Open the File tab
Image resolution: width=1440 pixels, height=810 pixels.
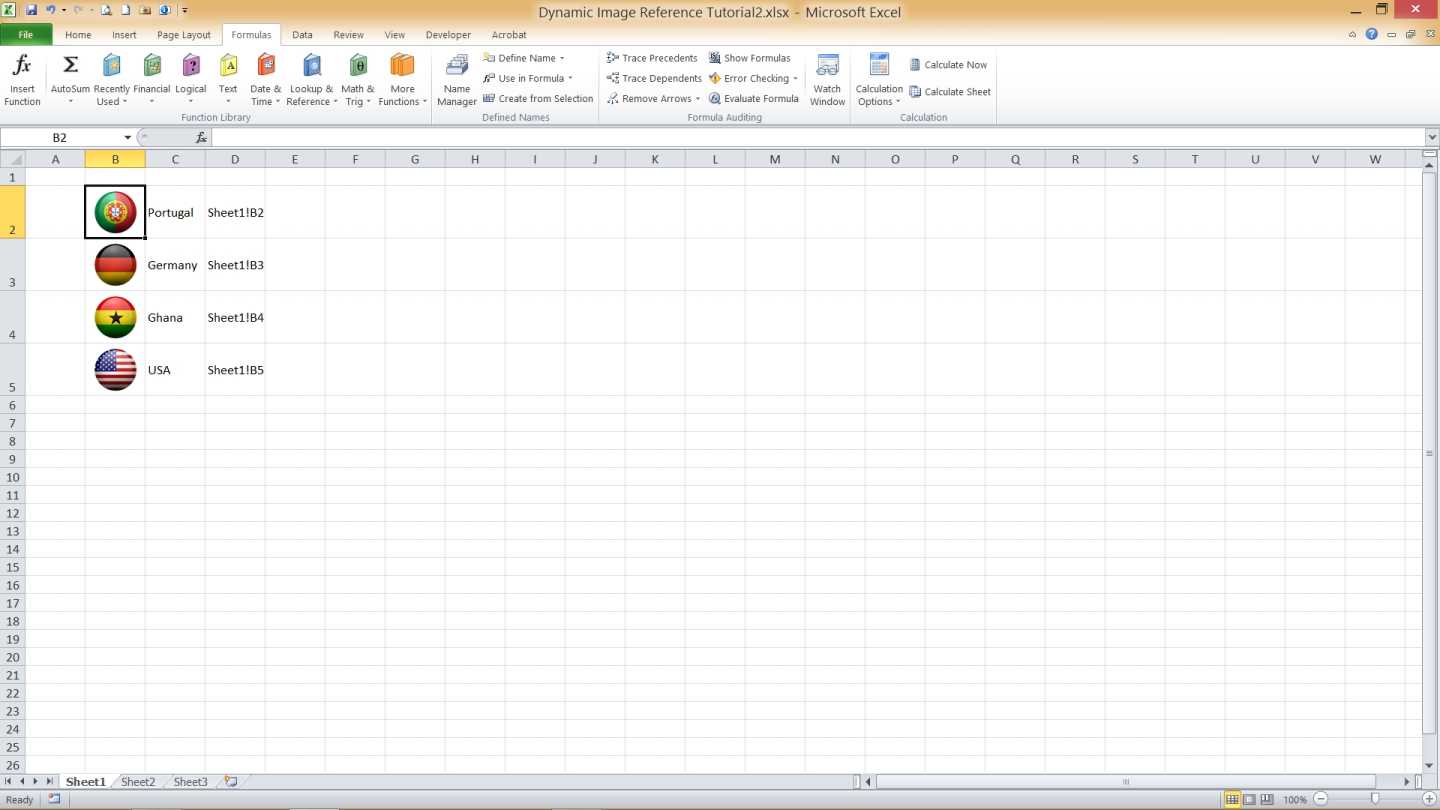click(x=26, y=35)
